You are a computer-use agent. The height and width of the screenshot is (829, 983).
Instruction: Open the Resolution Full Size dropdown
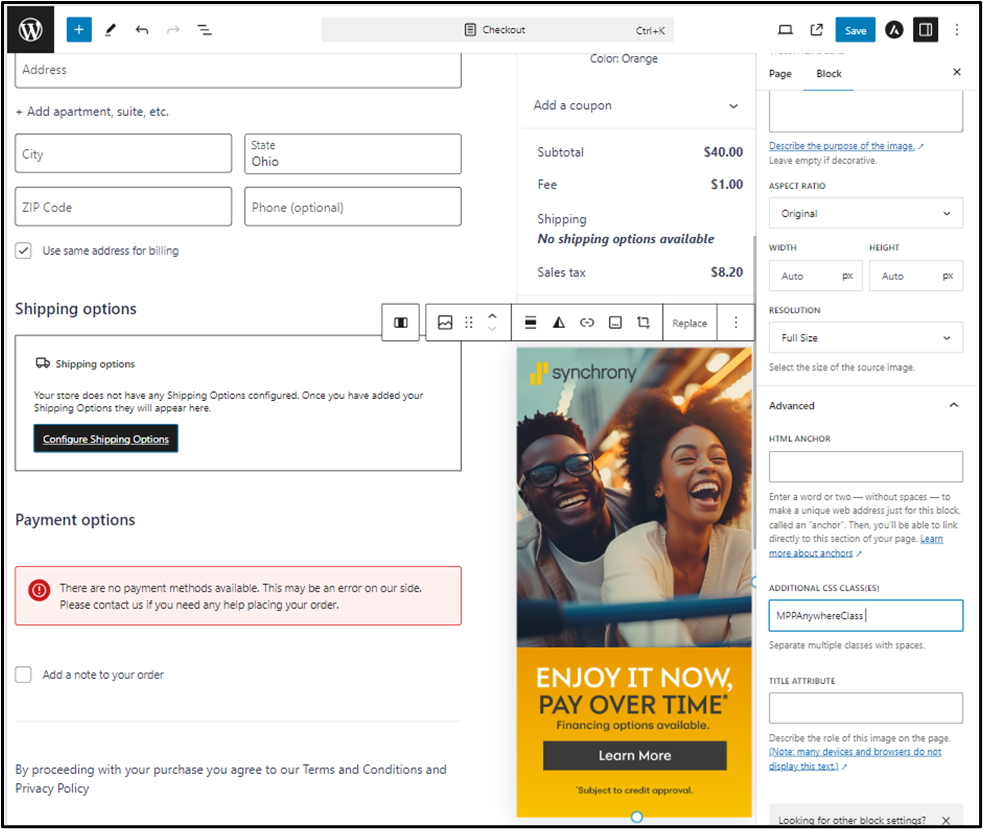click(865, 338)
